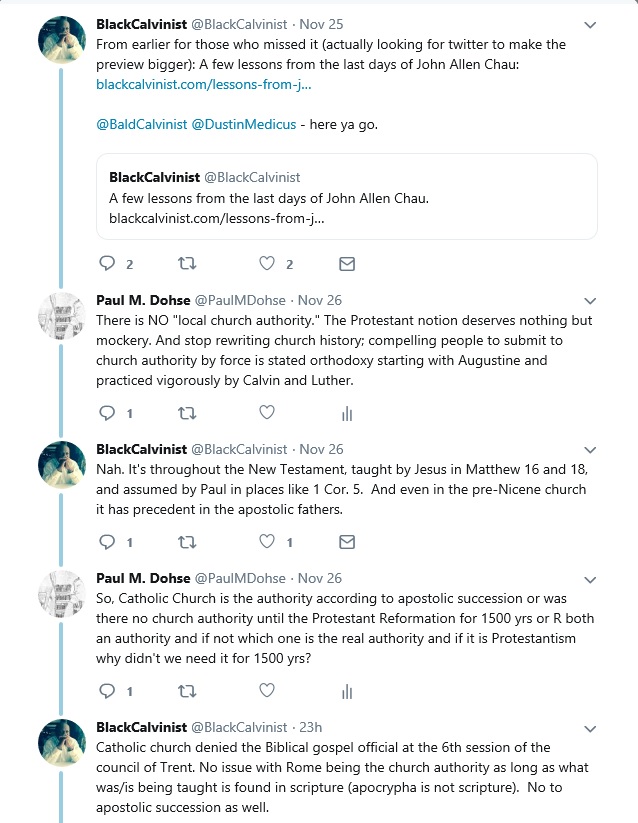The width and height of the screenshot is (638, 823).
Task: Like Paul Dohse's "local church authority" tweet
Action: tap(267, 412)
